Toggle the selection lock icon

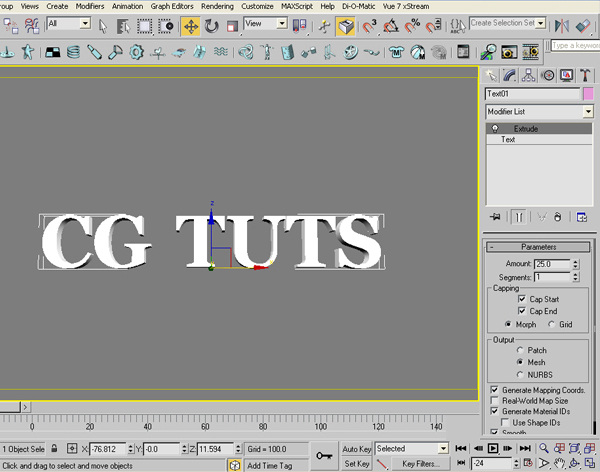pos(53,449)
